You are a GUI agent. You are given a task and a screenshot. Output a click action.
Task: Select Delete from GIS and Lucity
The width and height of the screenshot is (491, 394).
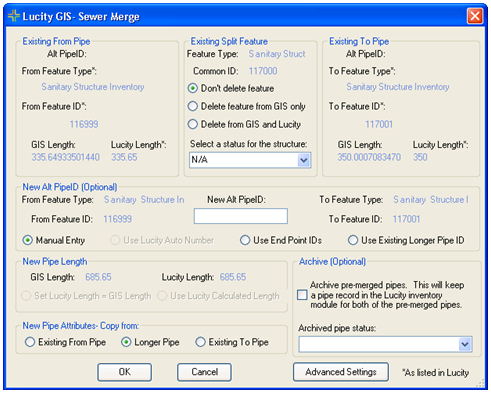pyautogui.click(x=244, y=124)
